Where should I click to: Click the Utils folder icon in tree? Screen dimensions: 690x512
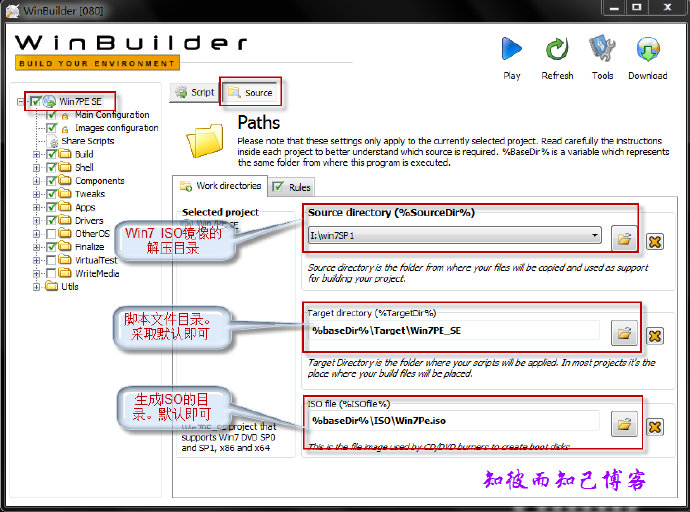(x=51, y=286)
